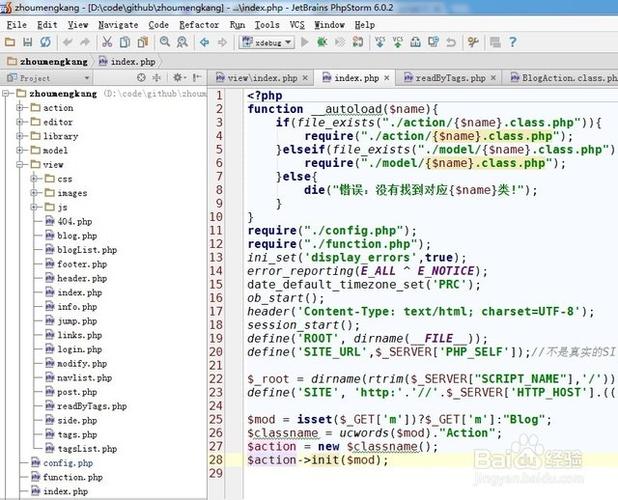
Task: Close the index.php editor tab
Action: coord(387,78)
